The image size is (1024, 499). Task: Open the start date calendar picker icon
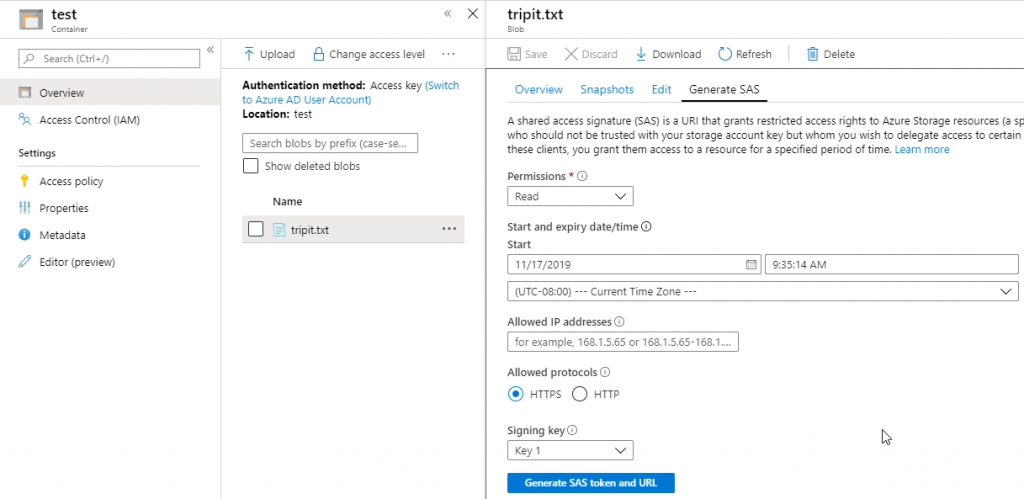tap(752, 265)
